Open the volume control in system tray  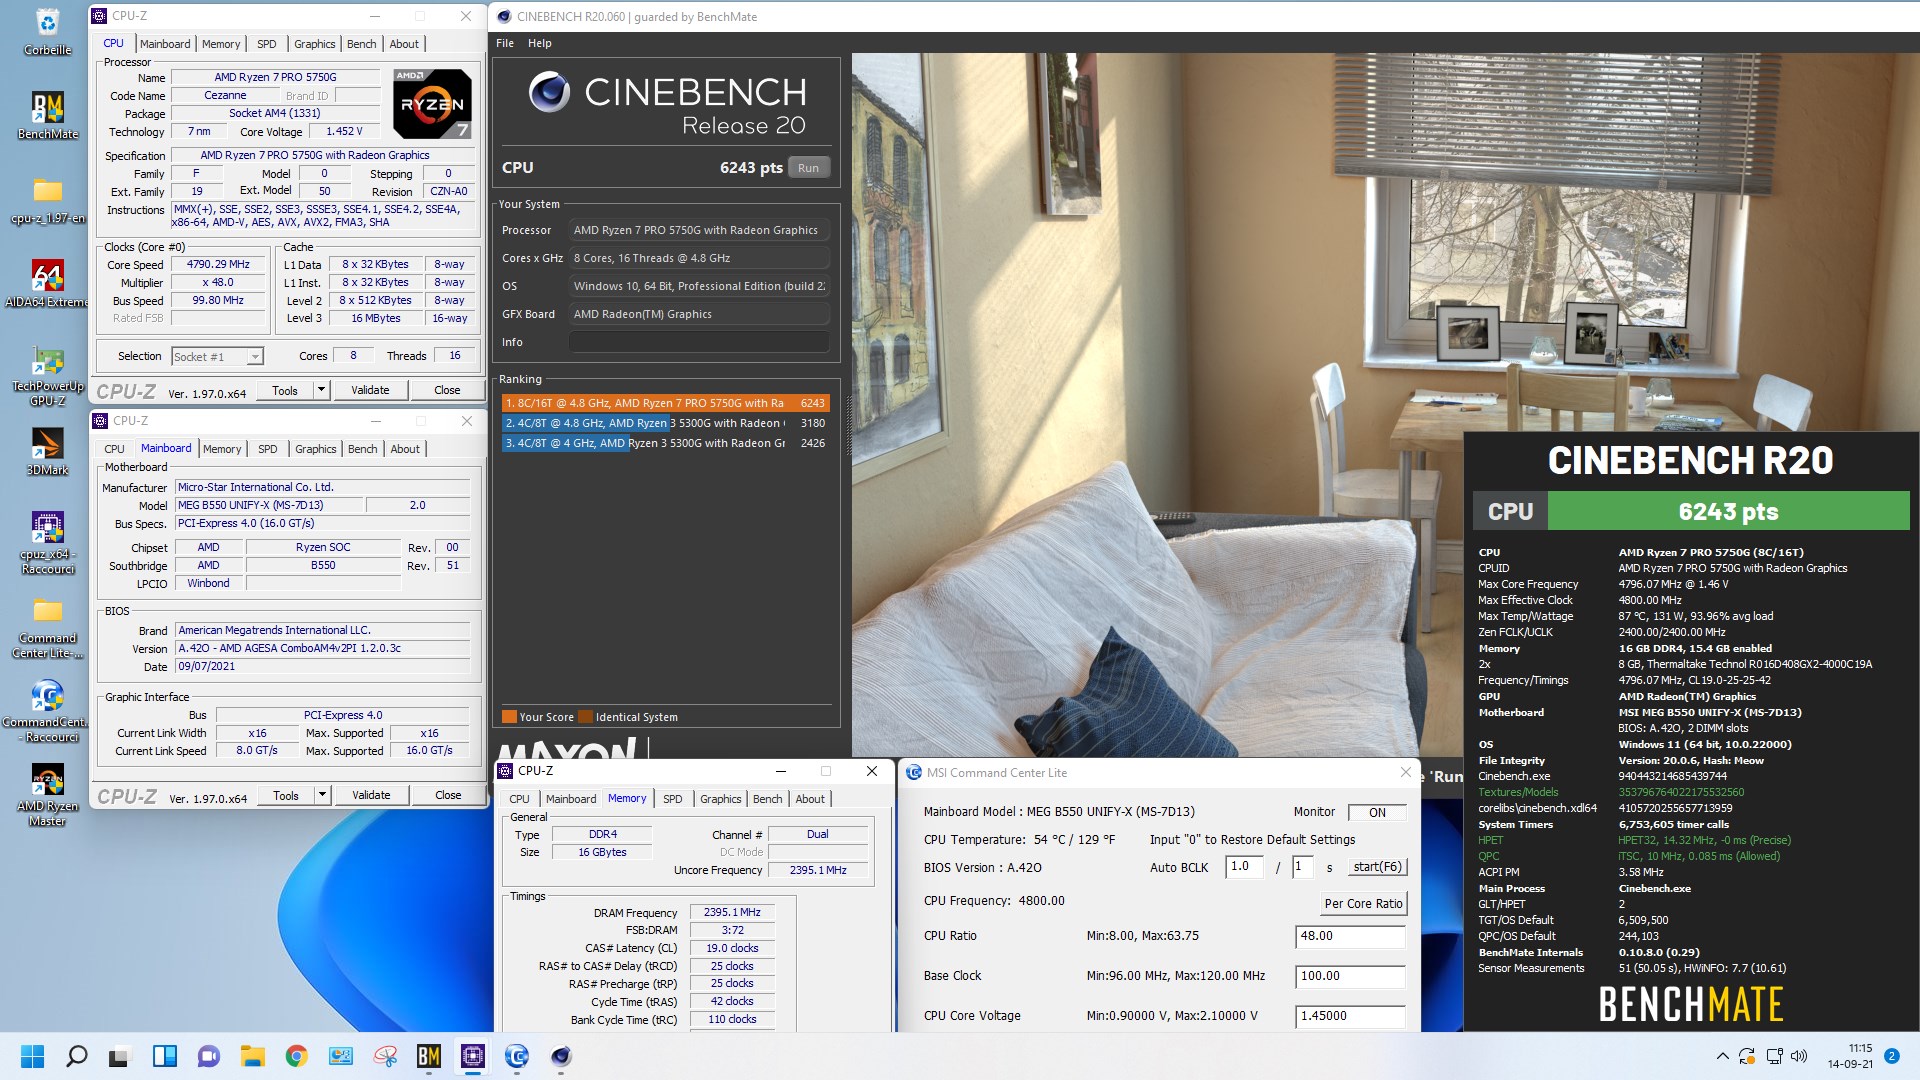tap(1799, 1056)
